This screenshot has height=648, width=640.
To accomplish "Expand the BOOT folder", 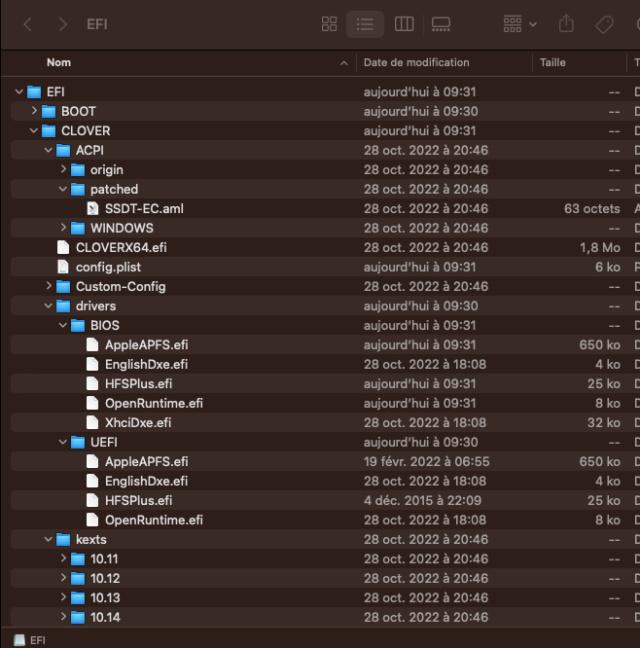I will pos(34,111).
